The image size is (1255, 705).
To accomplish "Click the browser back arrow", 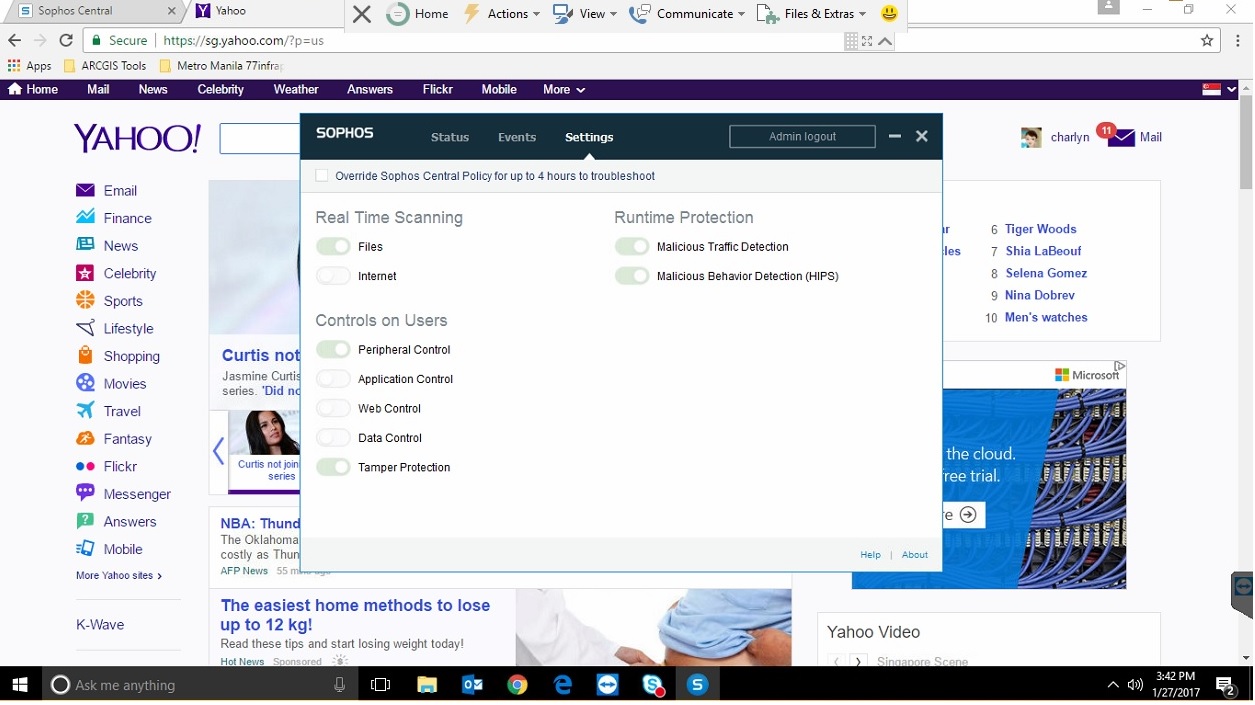I will (14, 41).
